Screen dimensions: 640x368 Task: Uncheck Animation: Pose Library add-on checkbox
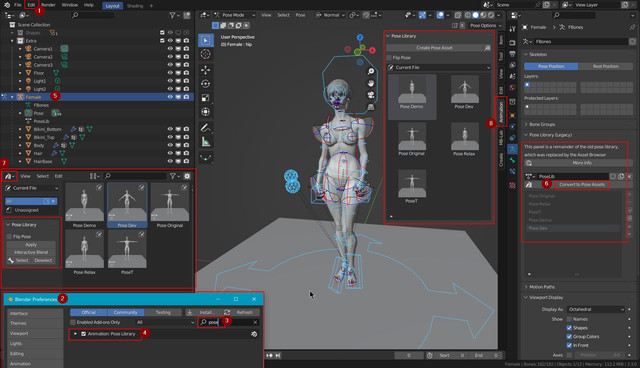(x=84, y=334)
